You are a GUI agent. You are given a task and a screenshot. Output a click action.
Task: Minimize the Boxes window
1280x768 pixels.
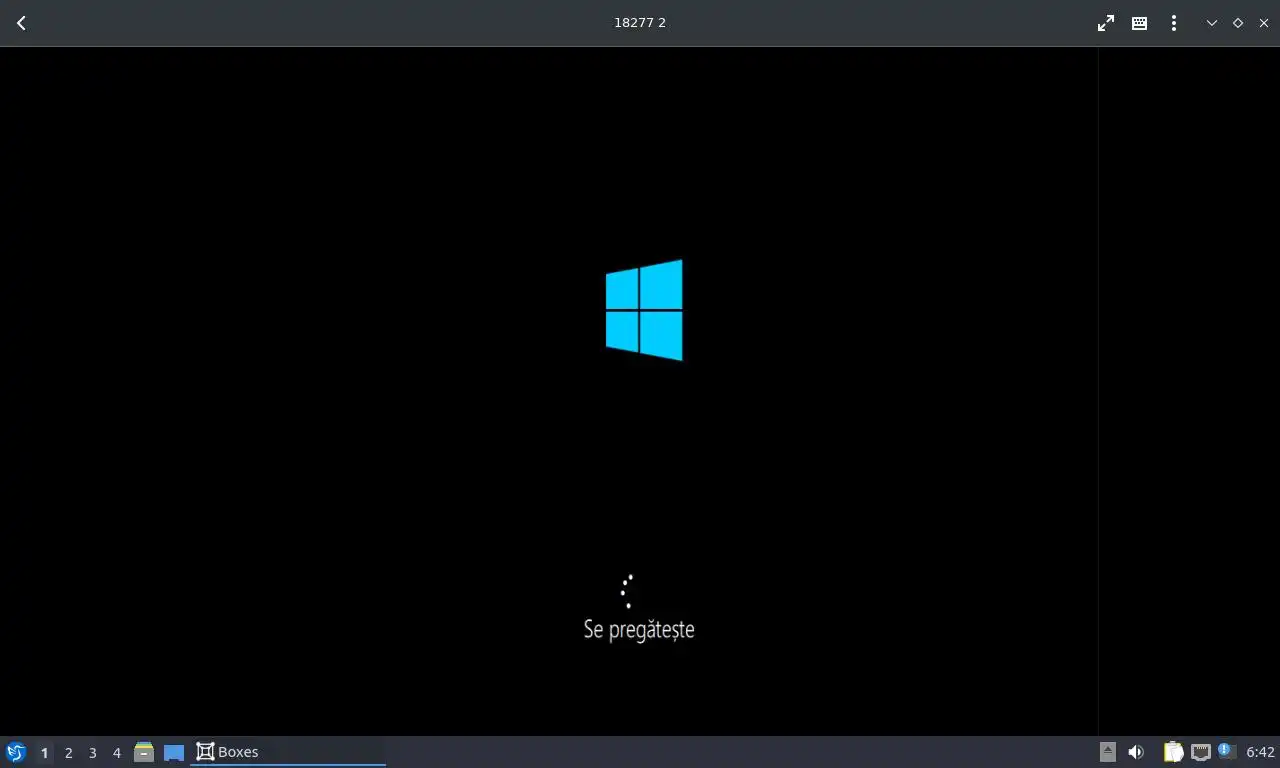(x=1212, y=23)
